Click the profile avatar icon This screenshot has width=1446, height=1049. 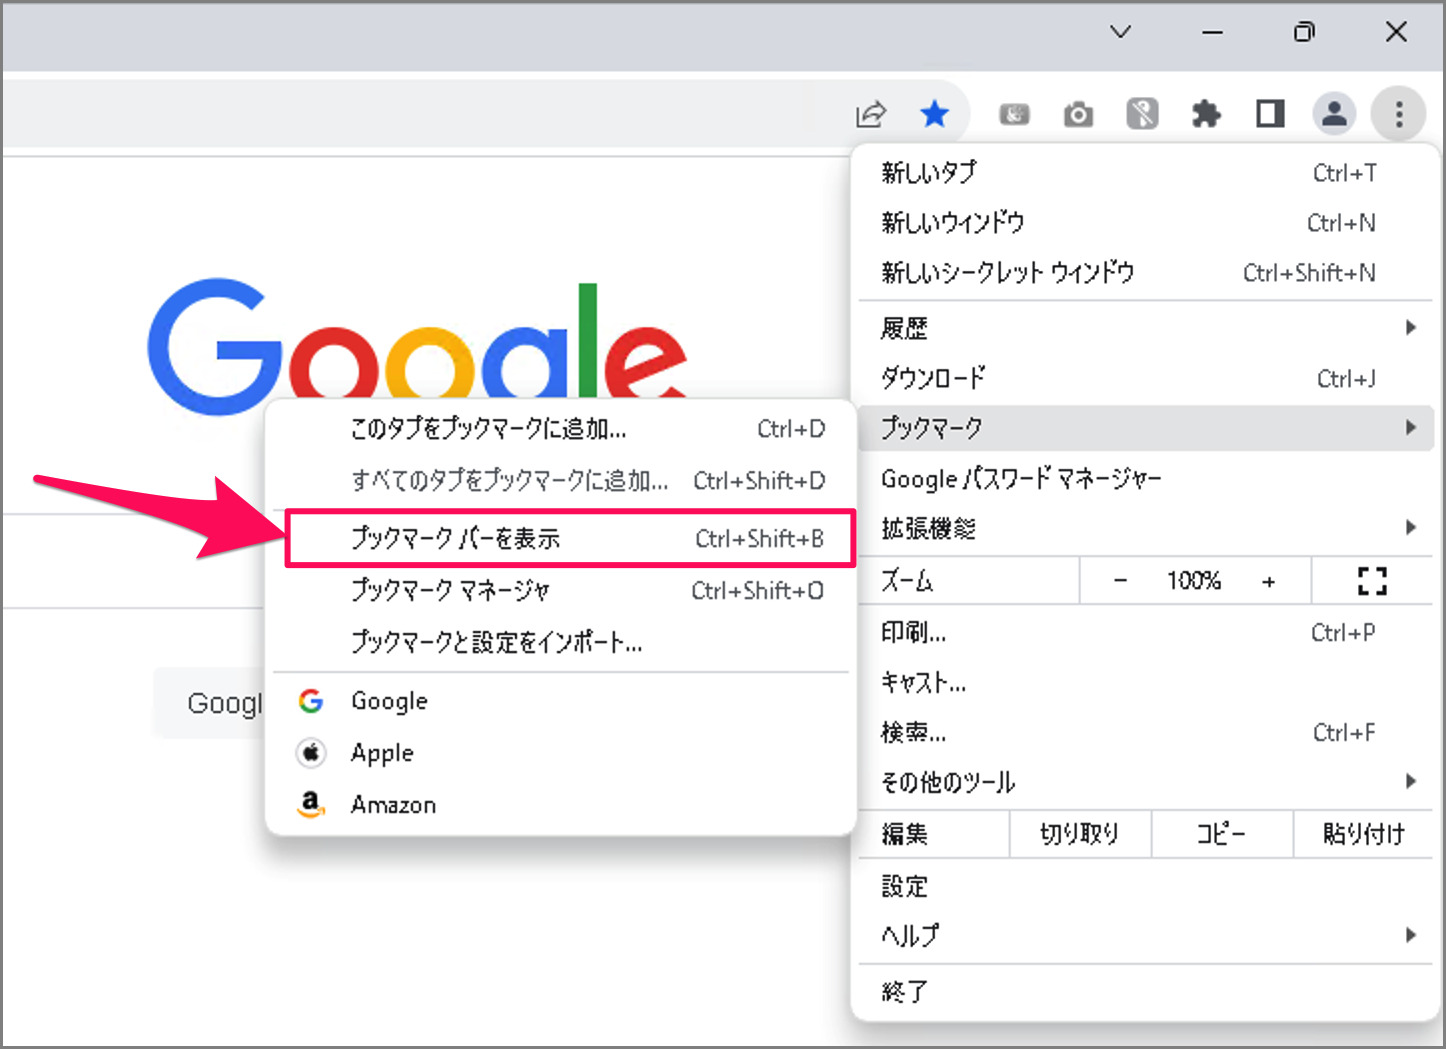[x=1334, y=113]
